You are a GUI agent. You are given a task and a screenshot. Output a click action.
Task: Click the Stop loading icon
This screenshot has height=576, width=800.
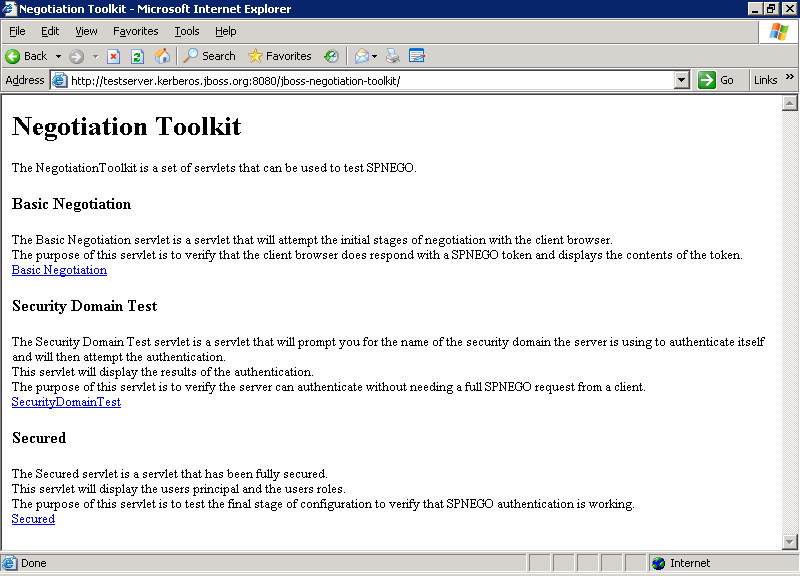click(x=114, y=56)
